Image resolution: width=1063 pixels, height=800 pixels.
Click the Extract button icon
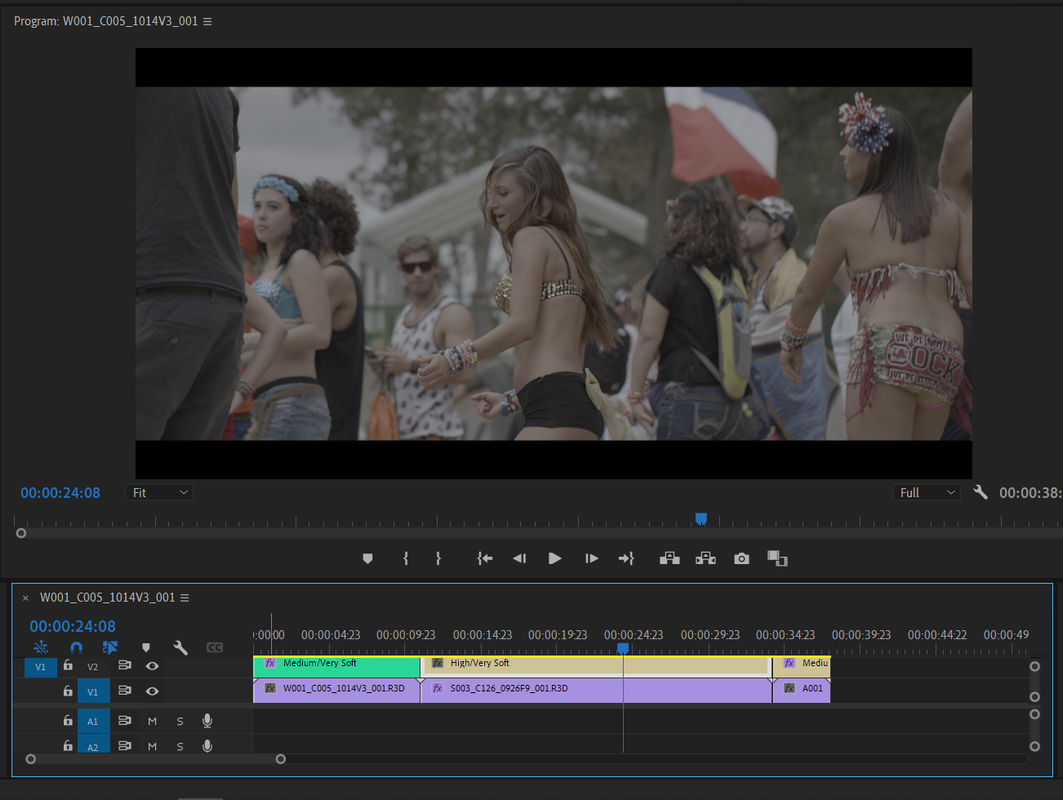point(706,558)
